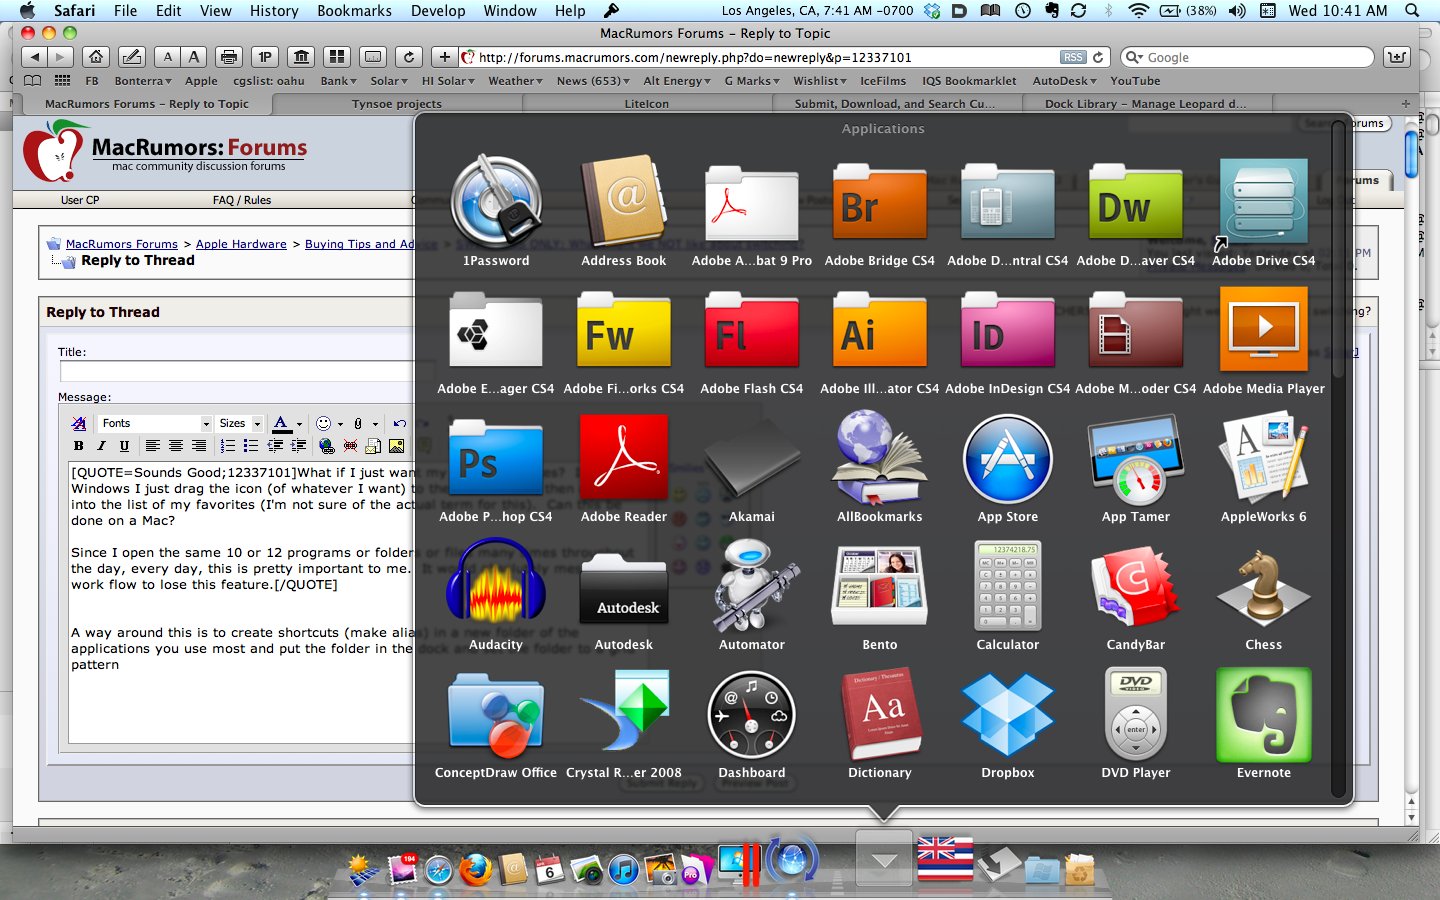Open the Weather bookmarks dropdown
The height and width of the screenshot is (900, 1440).
[515, 81]
